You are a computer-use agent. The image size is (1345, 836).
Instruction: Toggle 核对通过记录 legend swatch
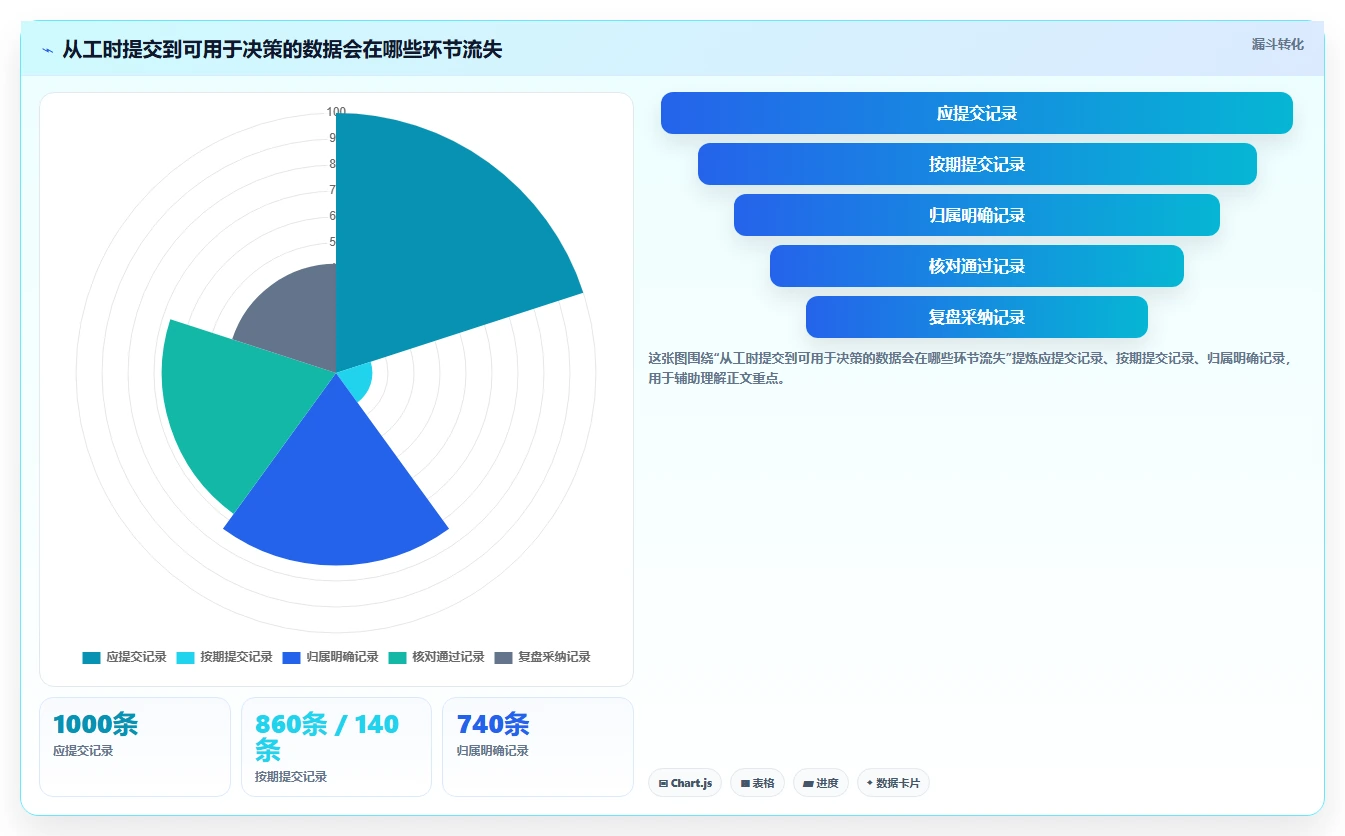398,657
